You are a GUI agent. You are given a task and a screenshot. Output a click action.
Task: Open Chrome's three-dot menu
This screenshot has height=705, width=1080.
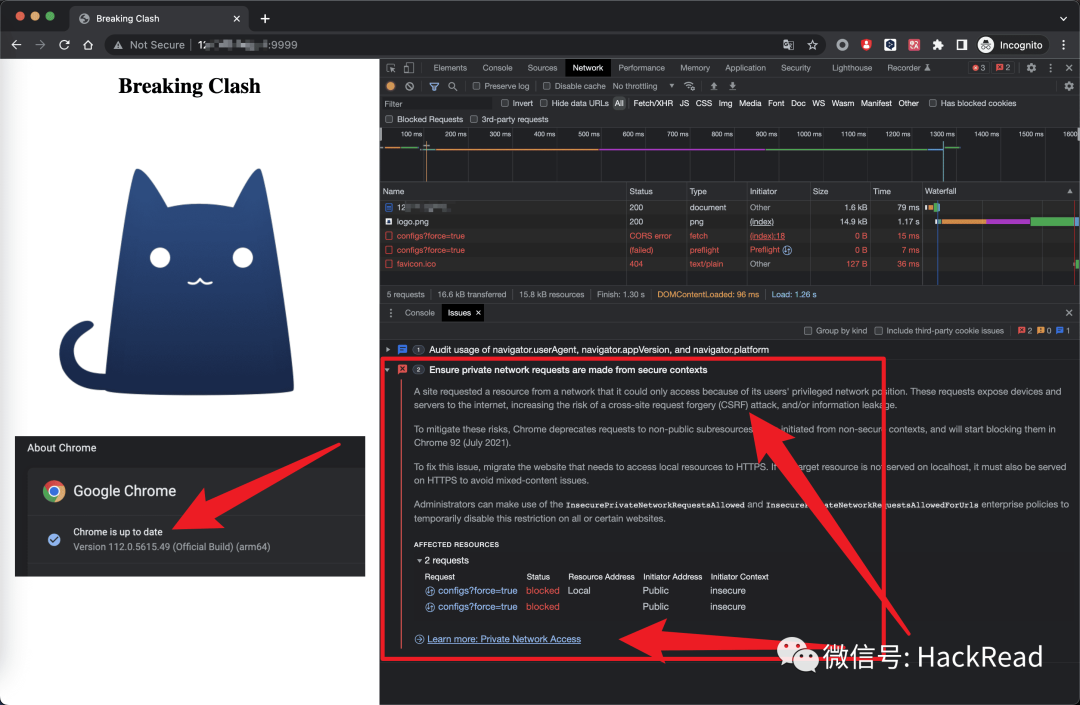click(x=1063, y=45)
